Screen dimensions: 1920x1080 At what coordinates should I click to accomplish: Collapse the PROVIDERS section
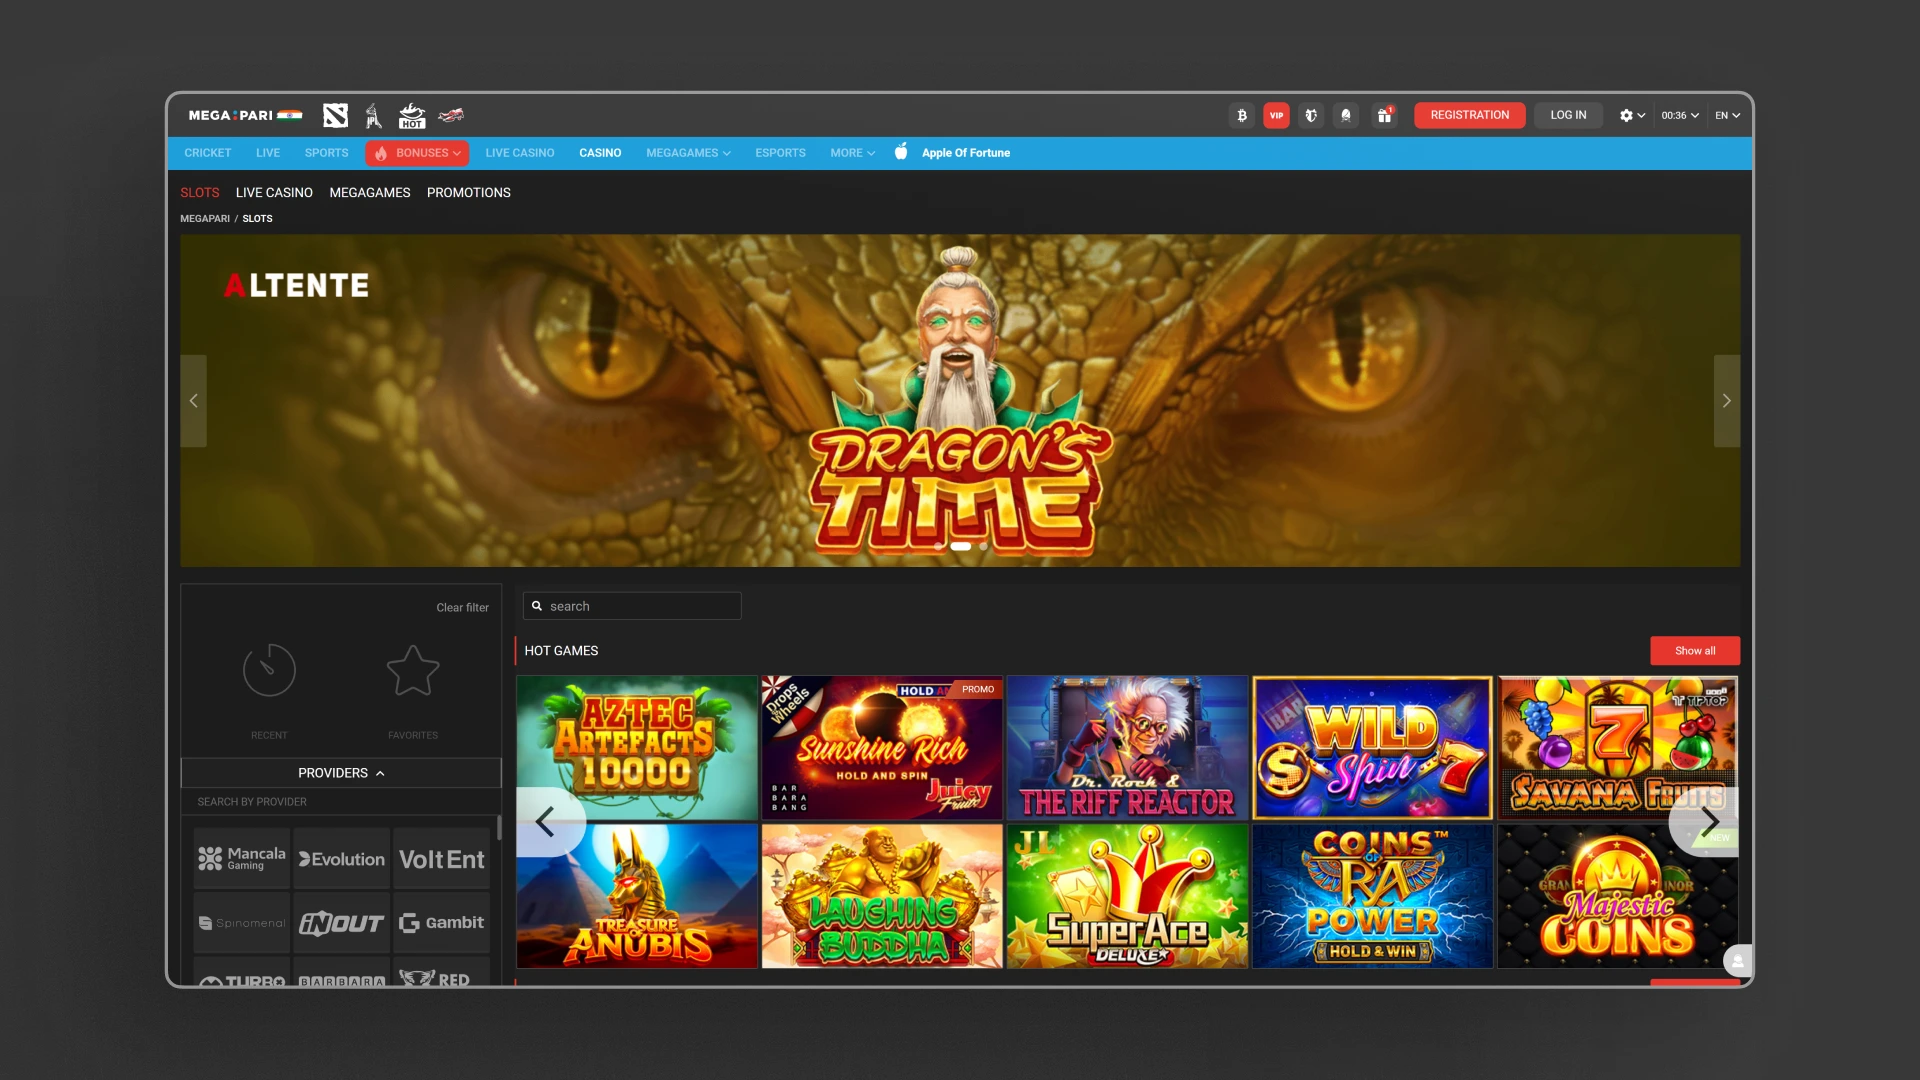pos(341,773)
